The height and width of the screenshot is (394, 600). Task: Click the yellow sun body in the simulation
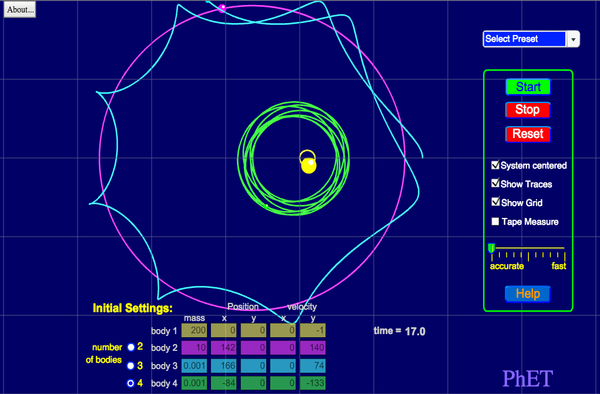click(x=308, y=166)
